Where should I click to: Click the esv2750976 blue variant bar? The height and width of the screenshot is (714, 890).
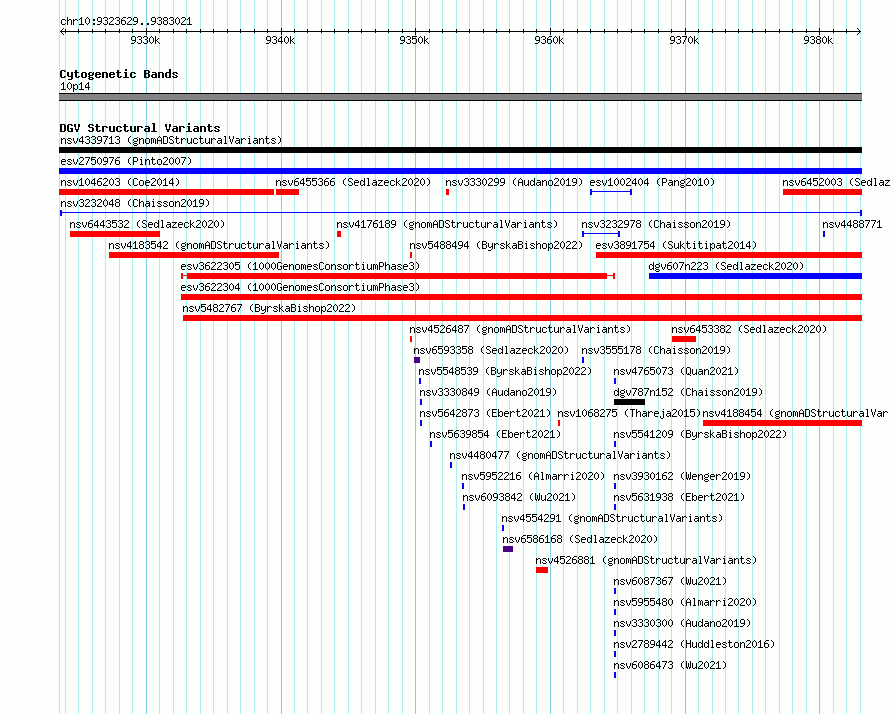(460, 171)
